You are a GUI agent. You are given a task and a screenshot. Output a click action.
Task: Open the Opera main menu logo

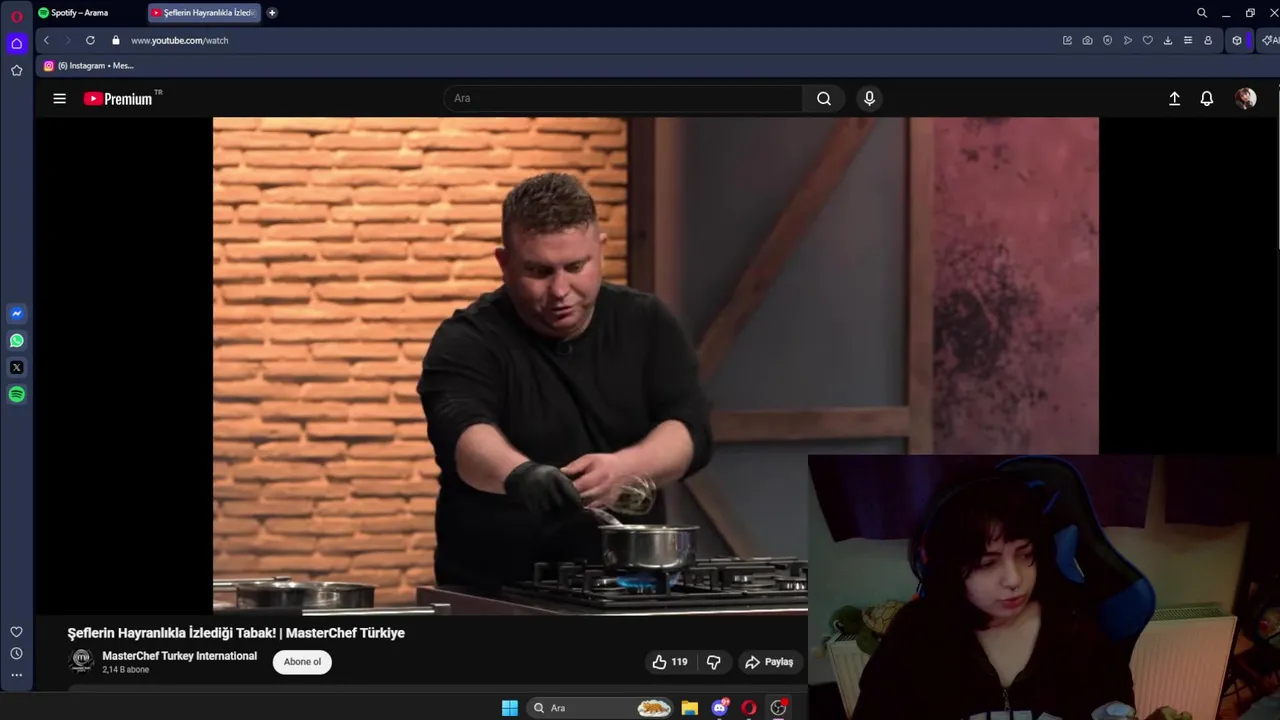[x=16, y=16]
